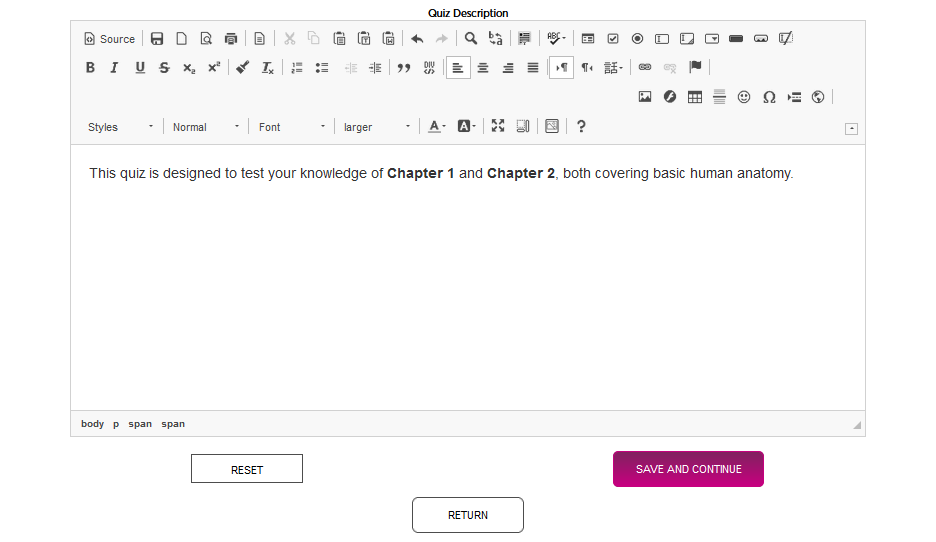Screen dimensions: 936x542
Task: Insert a hidden field element
Action: pos(786,39)
